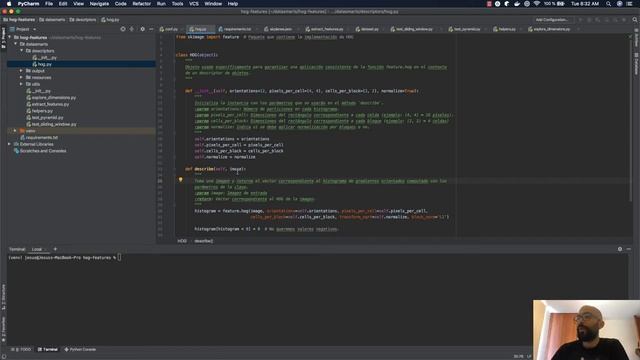The width and height of the screenshot is (640, 360).
Task: Switch to test_pyramid.py editor tab
Action: coord(467,29)
